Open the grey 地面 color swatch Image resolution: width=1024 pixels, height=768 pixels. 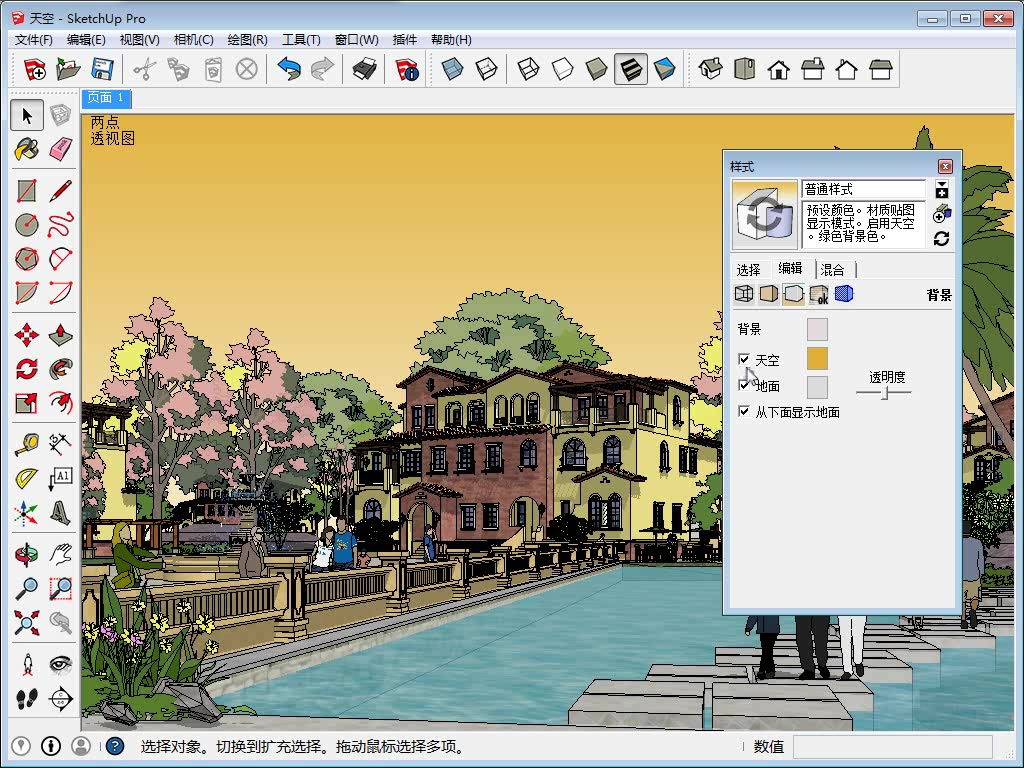pos(817,387)
